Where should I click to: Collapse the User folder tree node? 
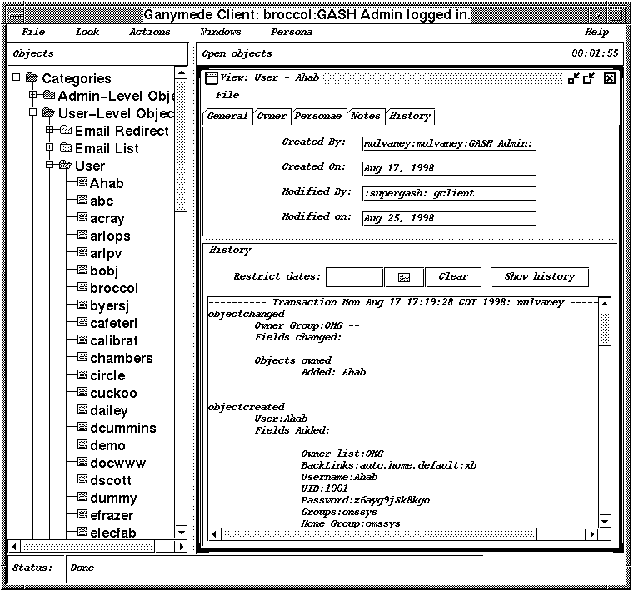(49, 165)
